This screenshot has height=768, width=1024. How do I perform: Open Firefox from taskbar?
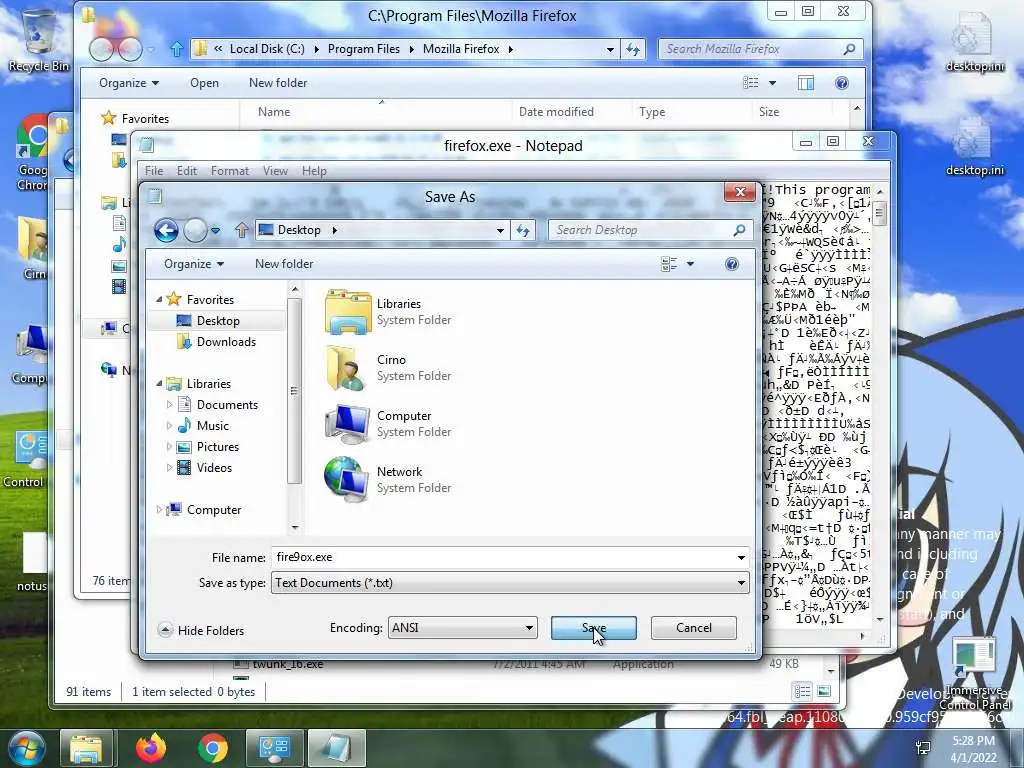(151, 748)
